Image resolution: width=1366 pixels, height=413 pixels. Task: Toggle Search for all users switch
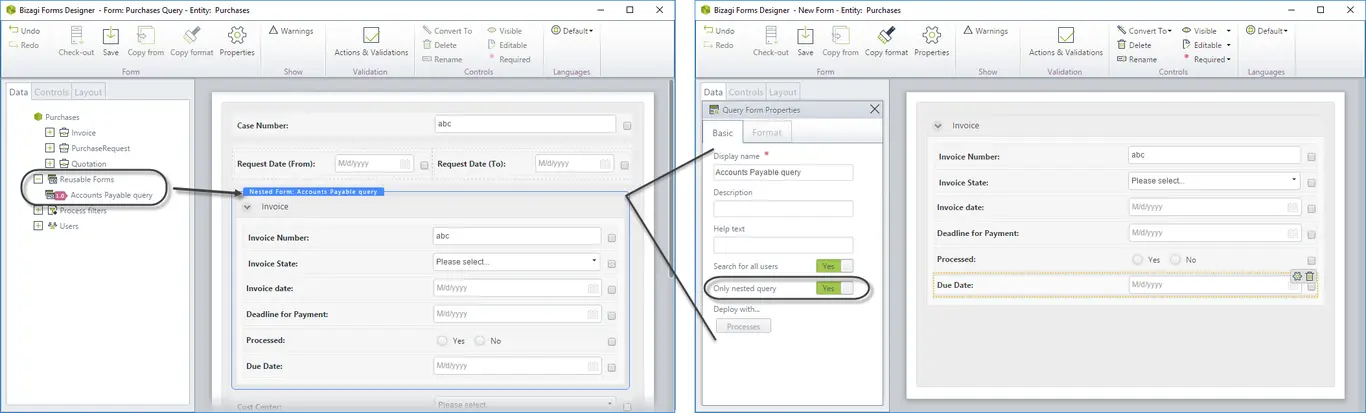pyautogui.click(x=835, y=266)
